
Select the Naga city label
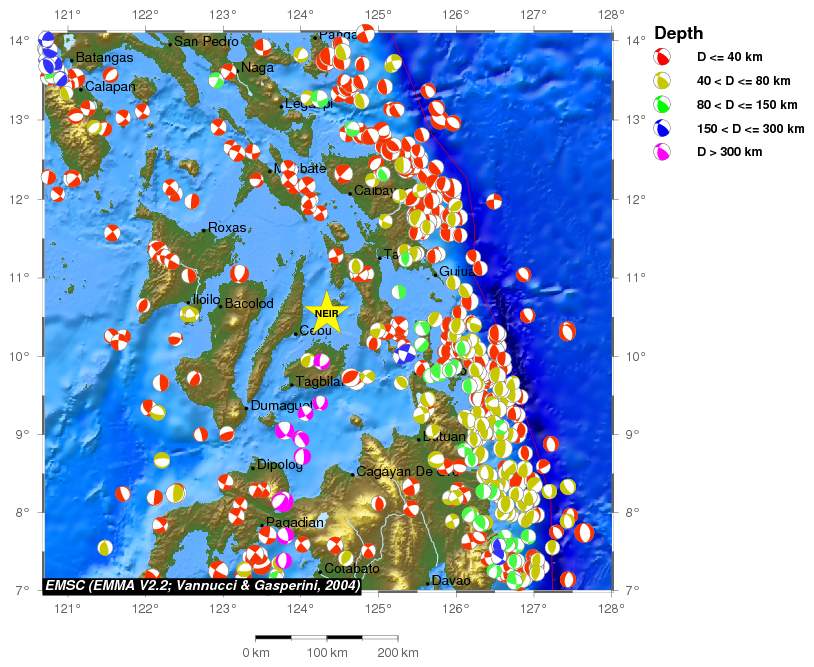pos(257,68)
